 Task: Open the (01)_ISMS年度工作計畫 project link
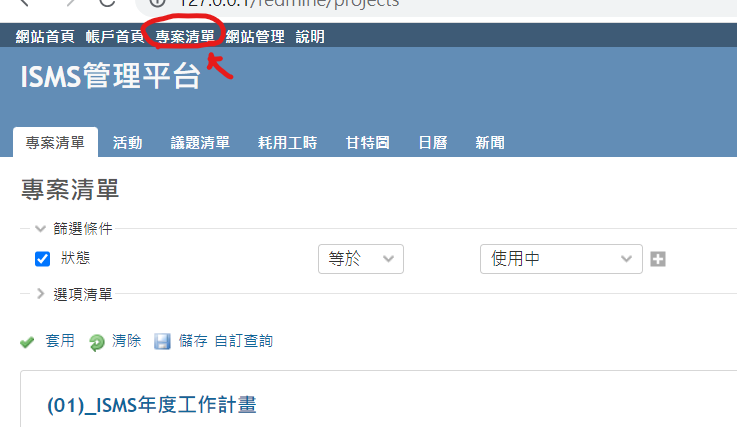click(152, 405)
